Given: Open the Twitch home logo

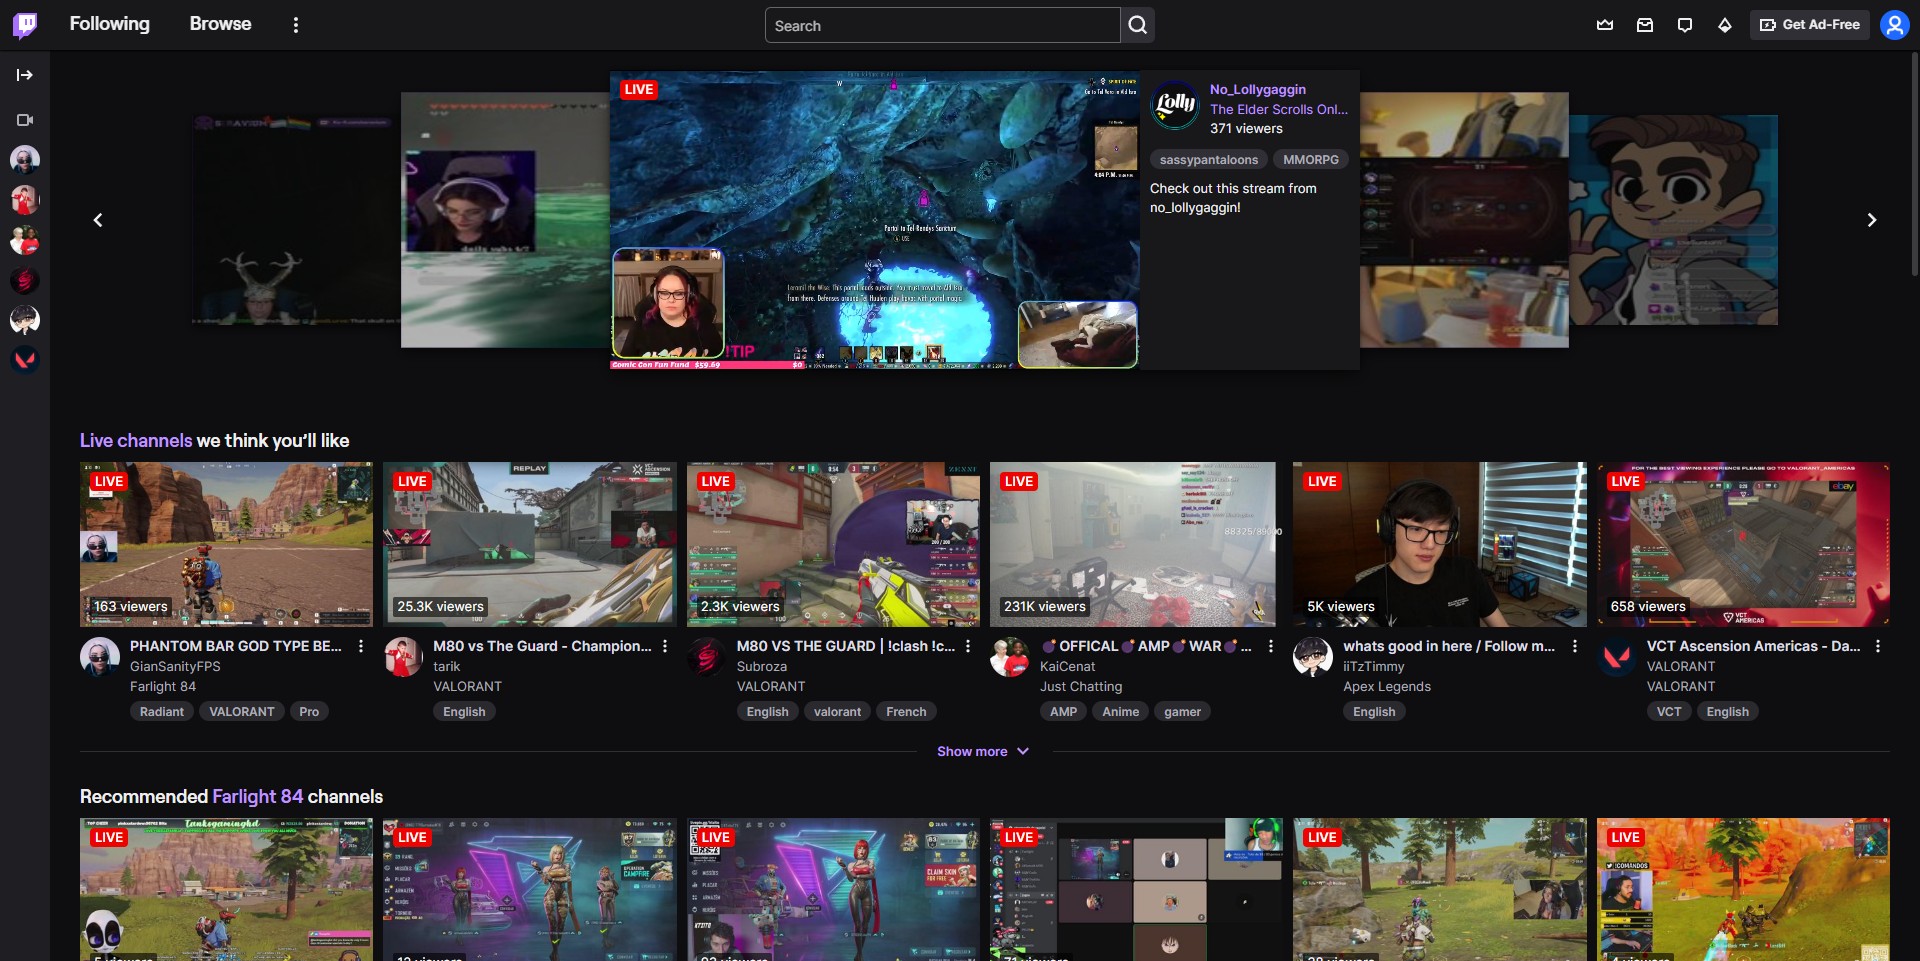Looking at the screenshot, I should pos(25,25).
